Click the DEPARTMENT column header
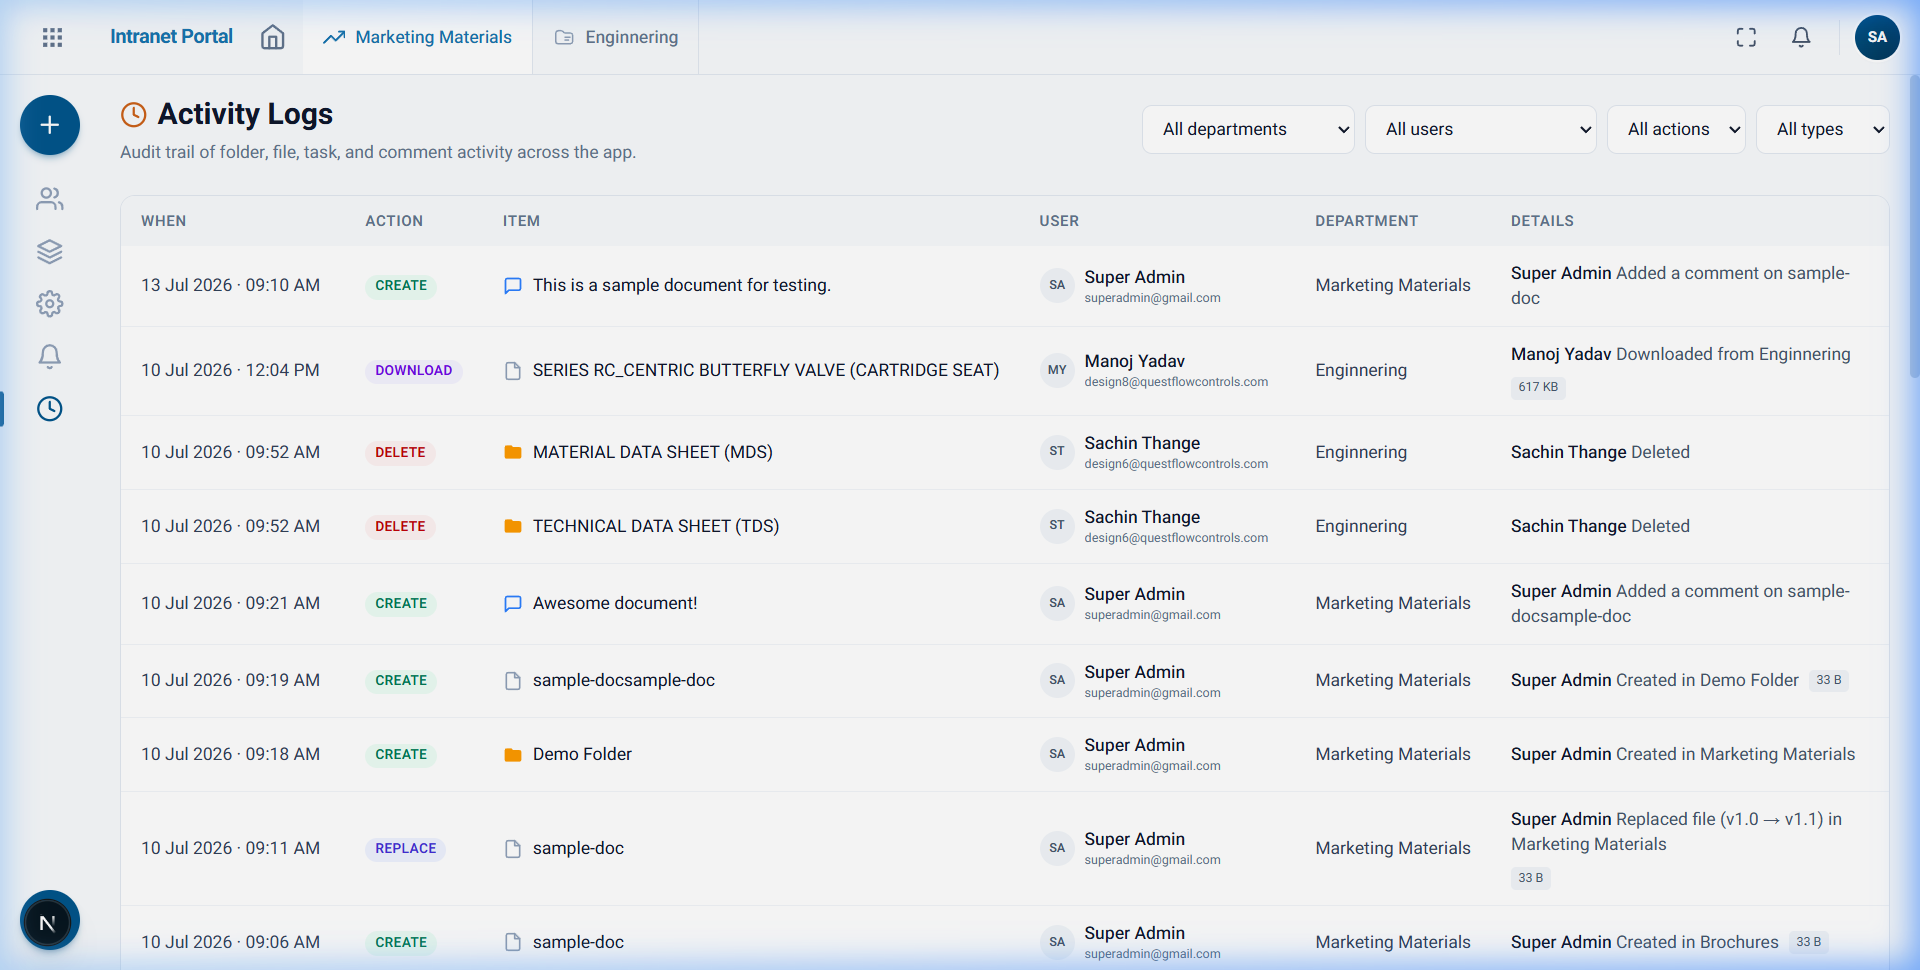This screenshot has width=1920, height=970. point(1366,221)
